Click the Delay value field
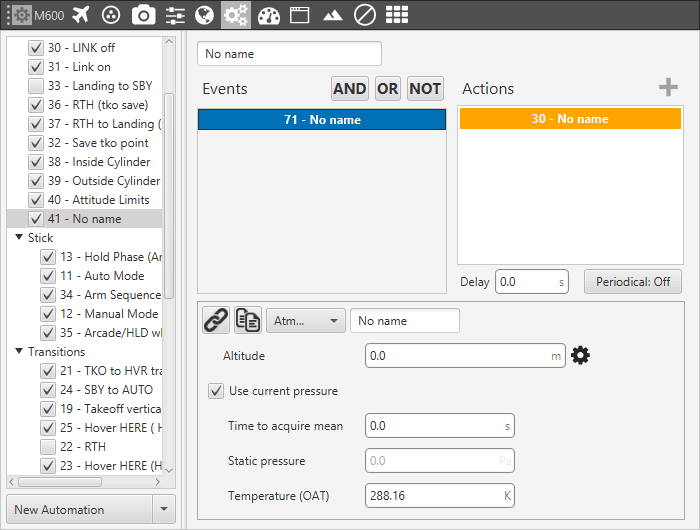This screenshot has width=700, height=530. click(532, 282)
